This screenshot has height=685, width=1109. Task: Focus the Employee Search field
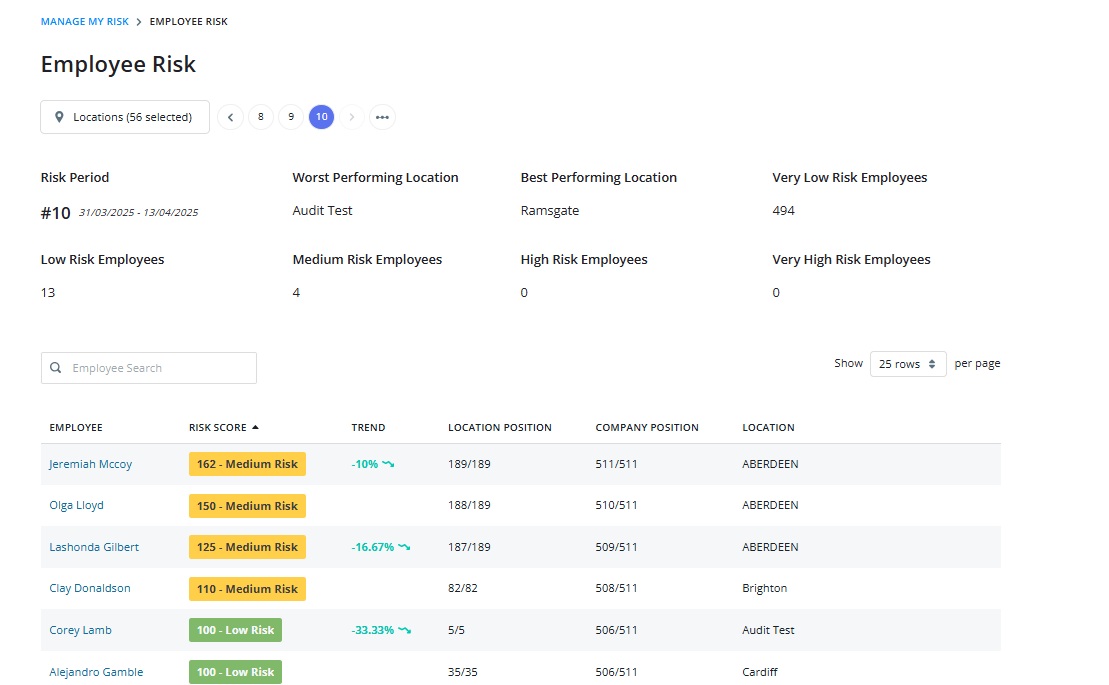click(x=149, y=368)
